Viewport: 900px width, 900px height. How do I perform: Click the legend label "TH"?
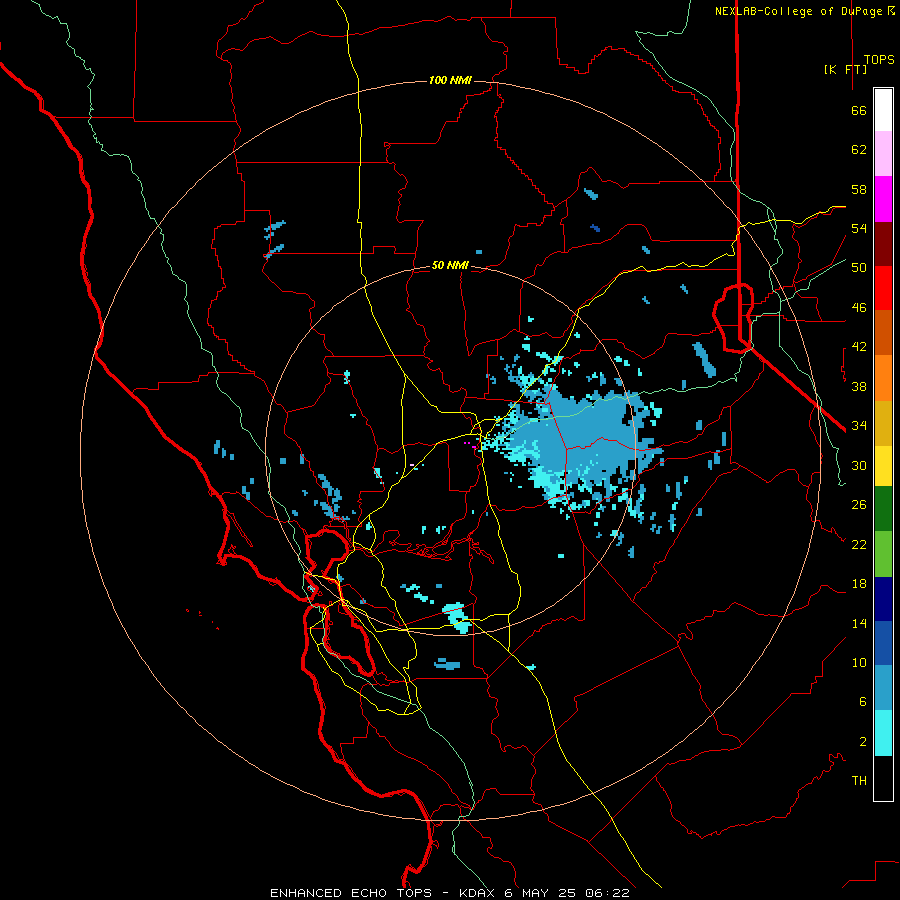click(x=859, y=781)
